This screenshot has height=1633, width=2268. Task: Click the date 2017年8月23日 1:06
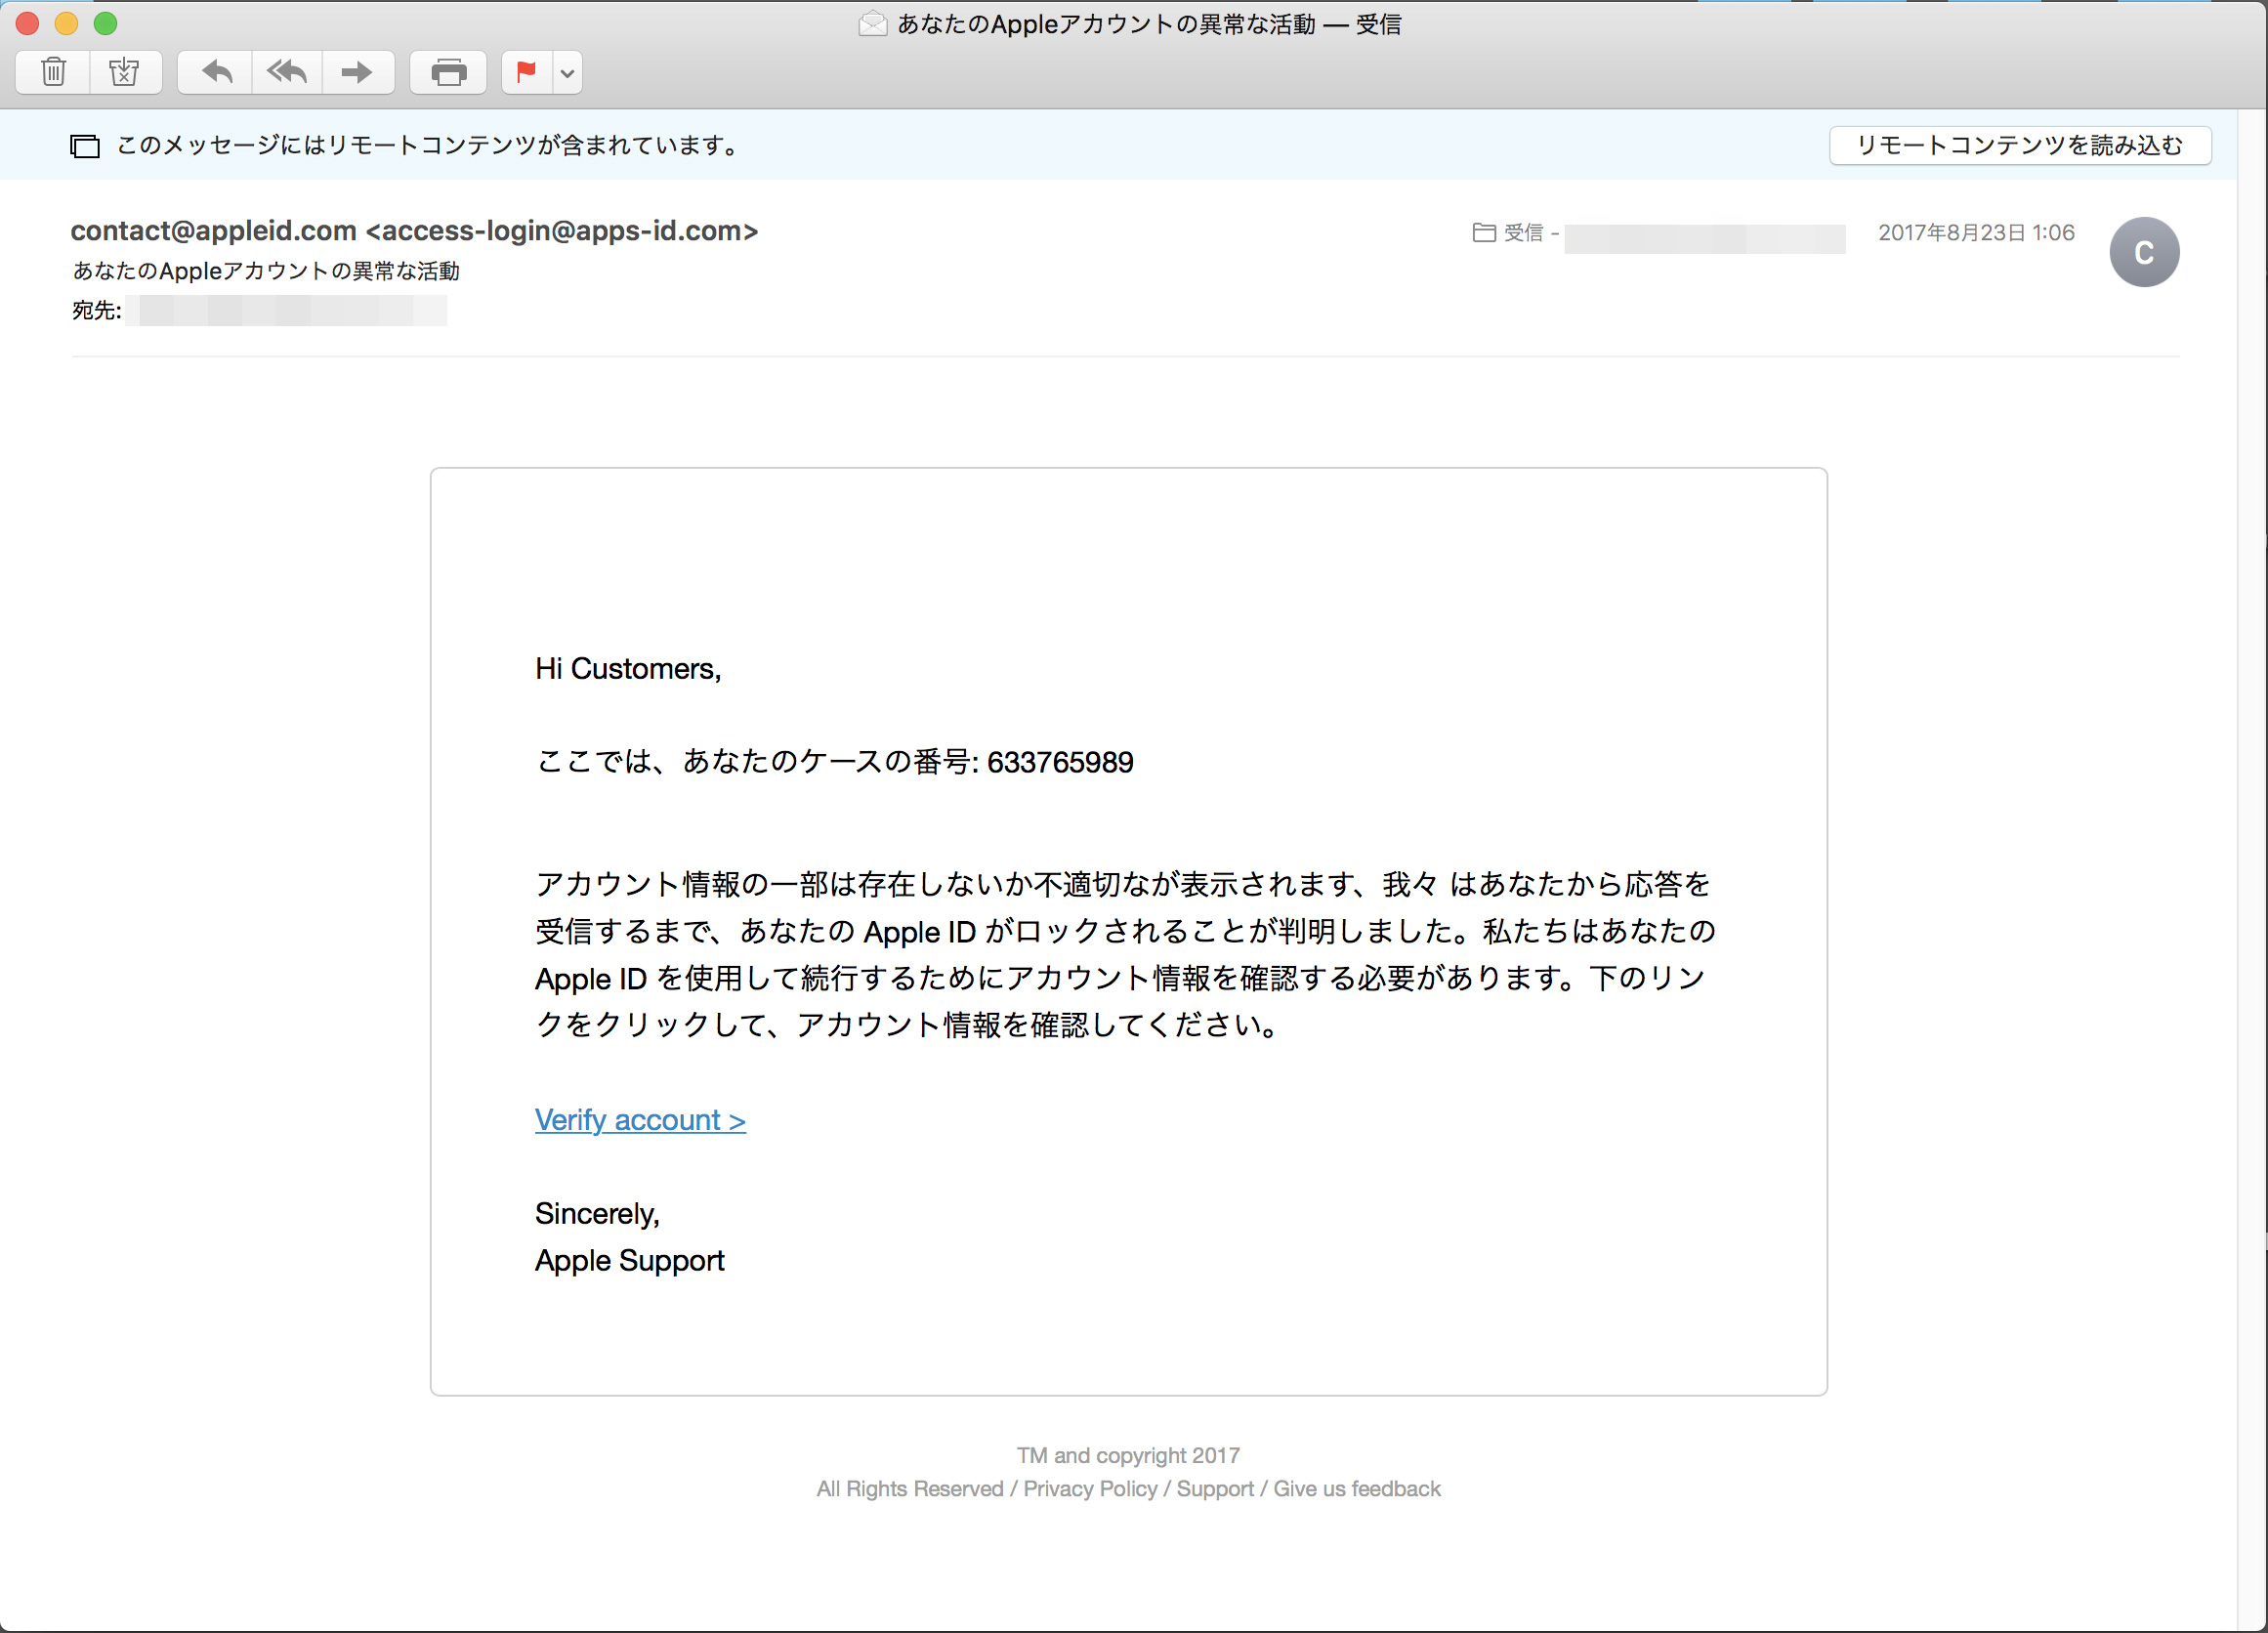point(1976,232)
